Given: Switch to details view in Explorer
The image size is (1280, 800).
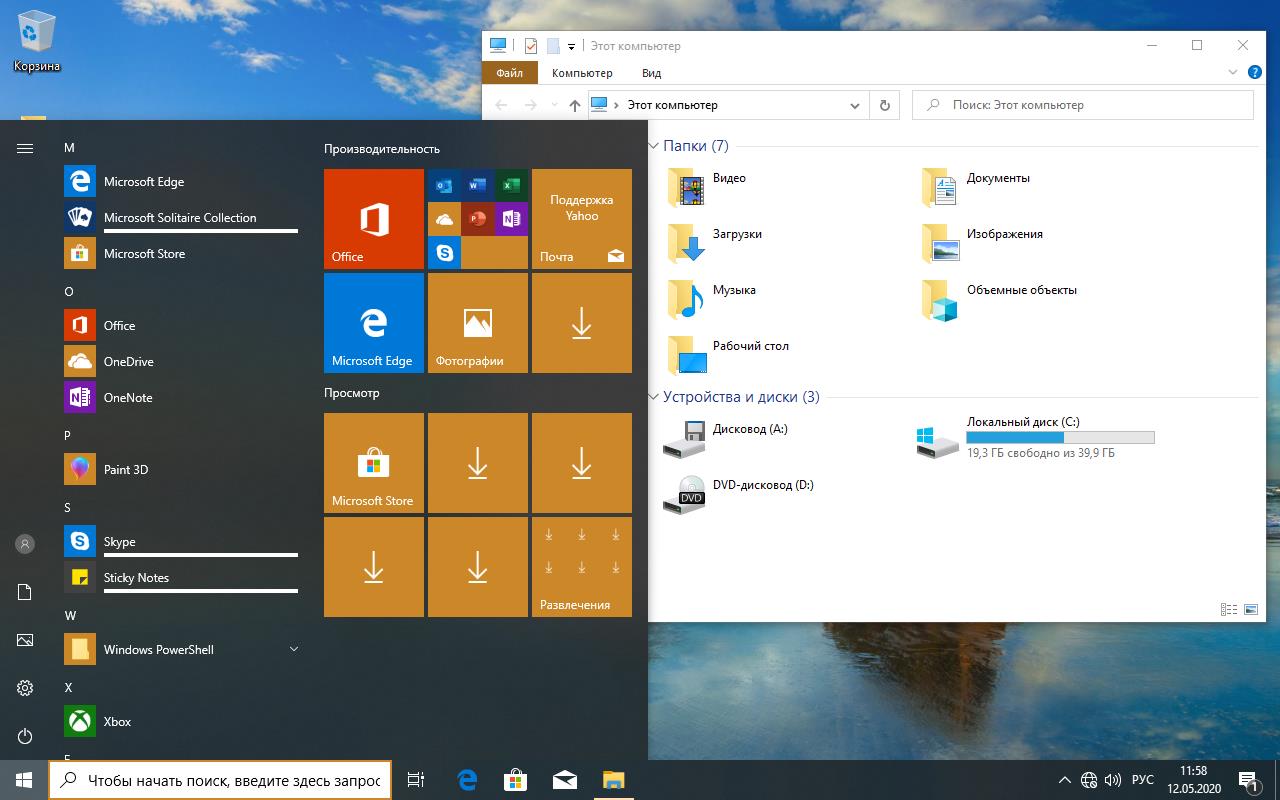Looking at the screenshot, I should tap(1229, 609).
